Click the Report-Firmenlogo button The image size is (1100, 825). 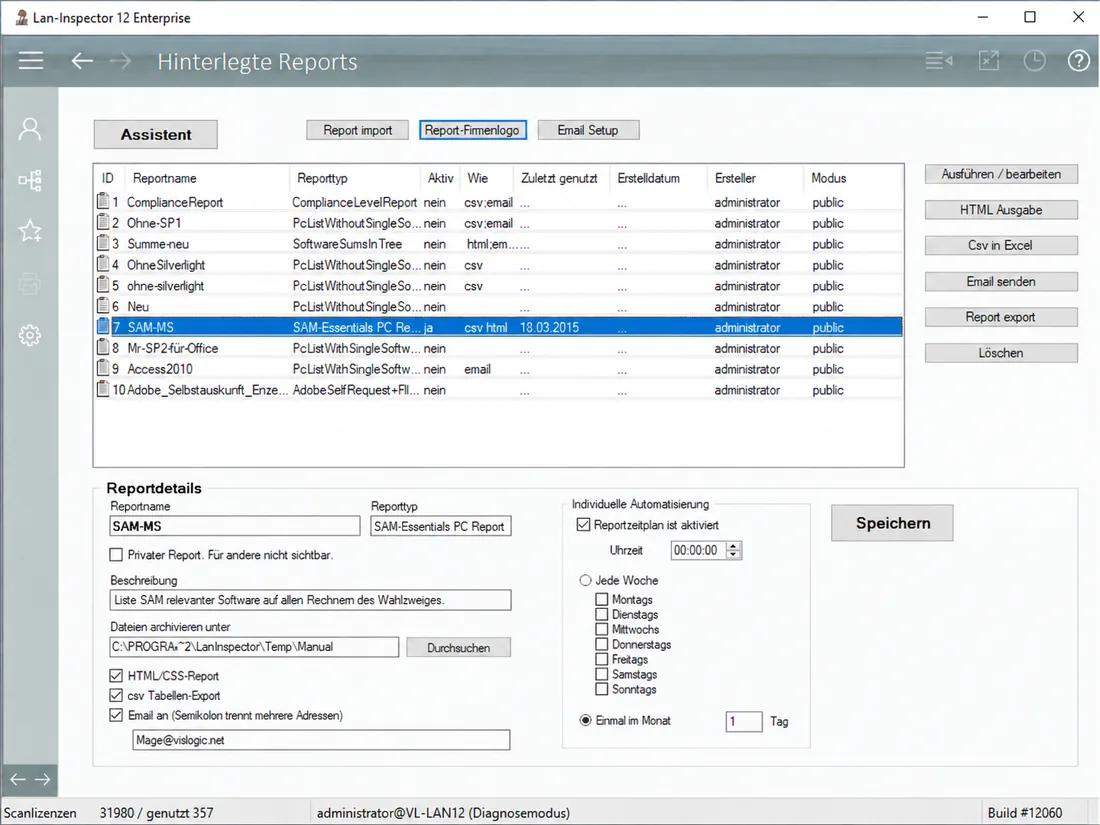(473, 130)
